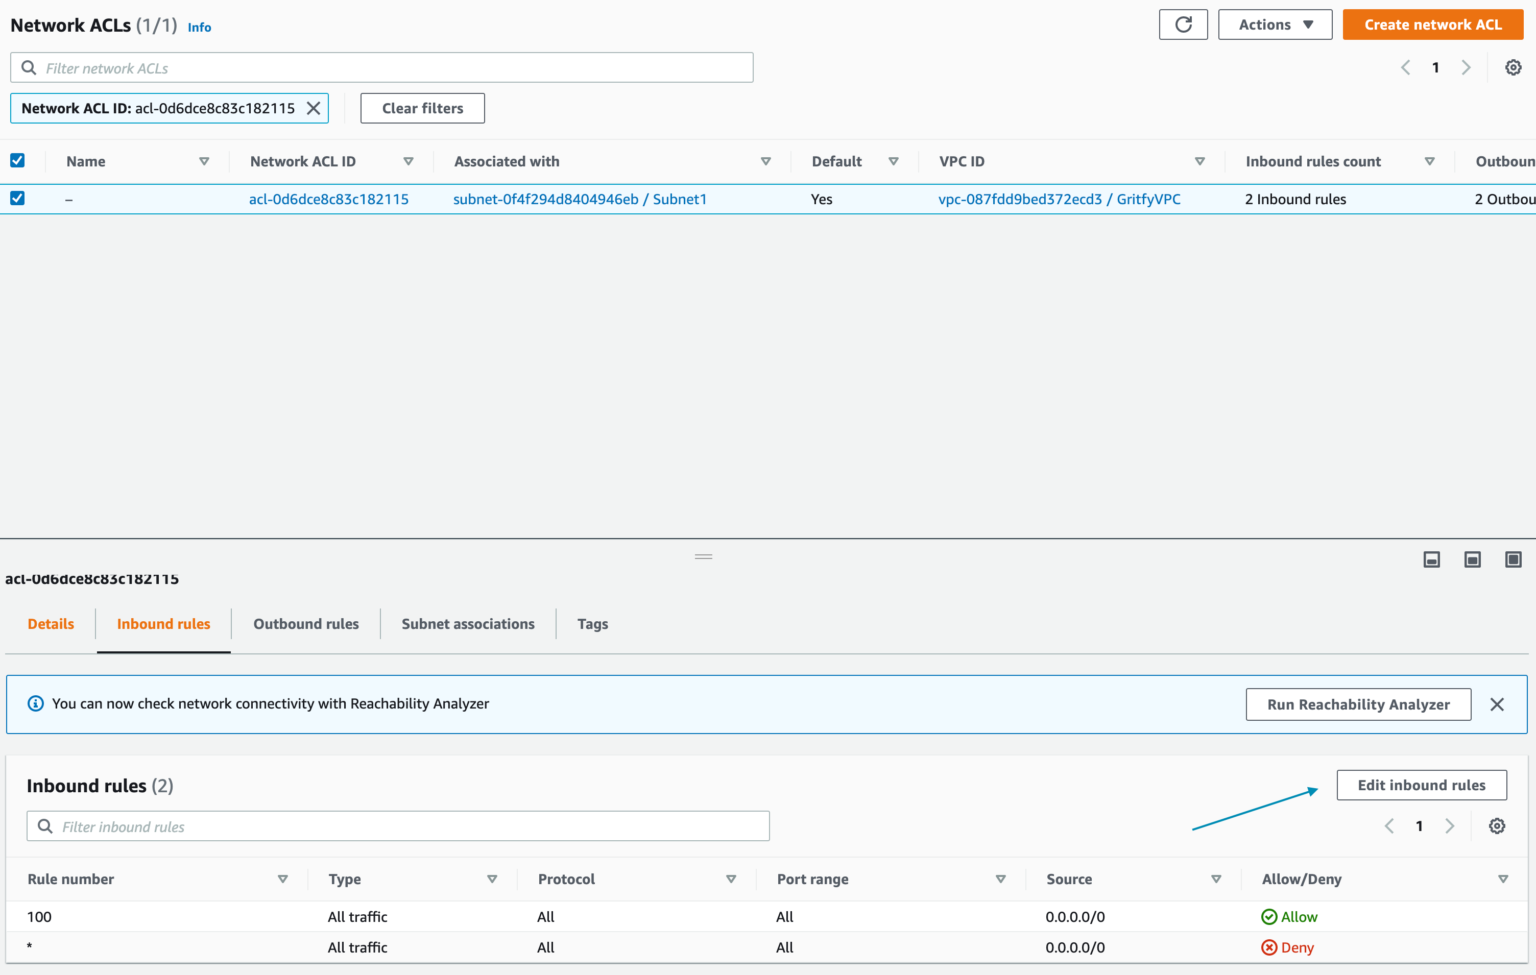Deselect the acl-0d6dce8c83c182115 row checkbox
This screenshot has width=1536, height=975.
[17, 198]
